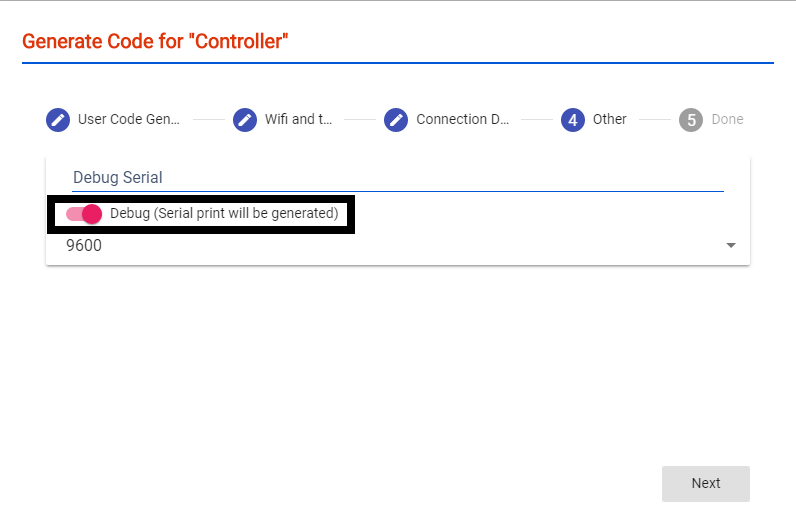Click the step 5 Done circle icon

pos(691,120)
